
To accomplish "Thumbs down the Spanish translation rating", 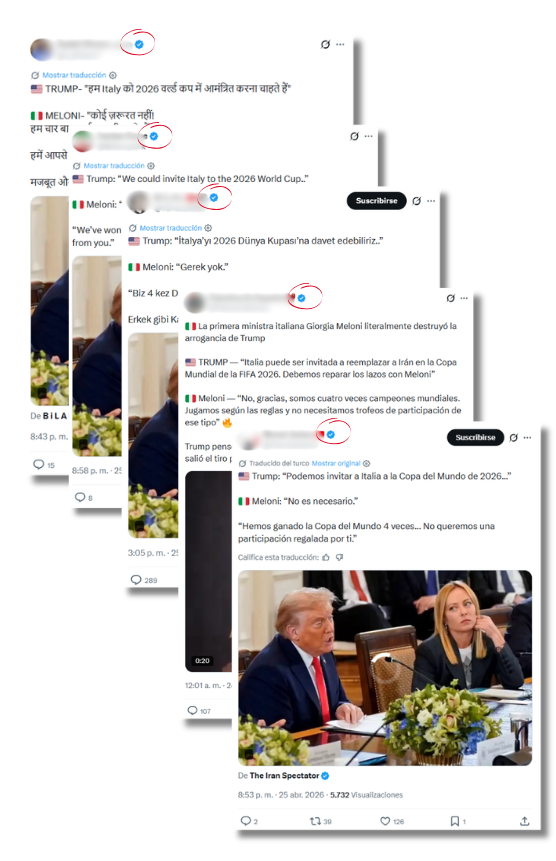I will tap(339, 557).
